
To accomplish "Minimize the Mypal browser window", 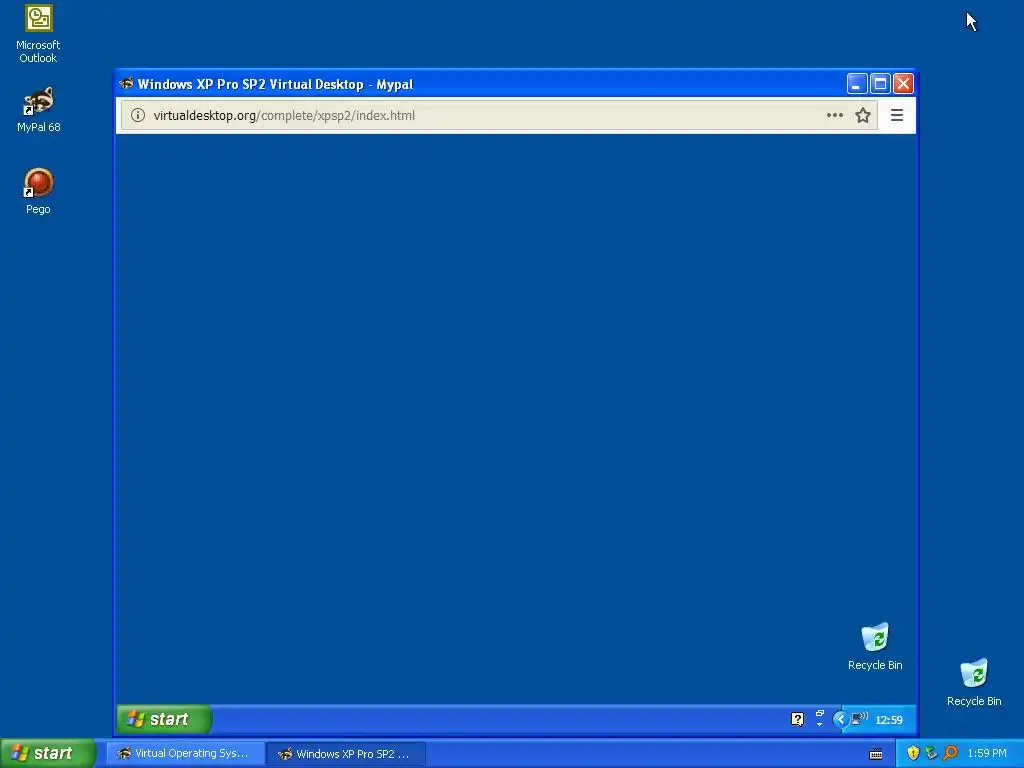I will [x=857, y=84].
